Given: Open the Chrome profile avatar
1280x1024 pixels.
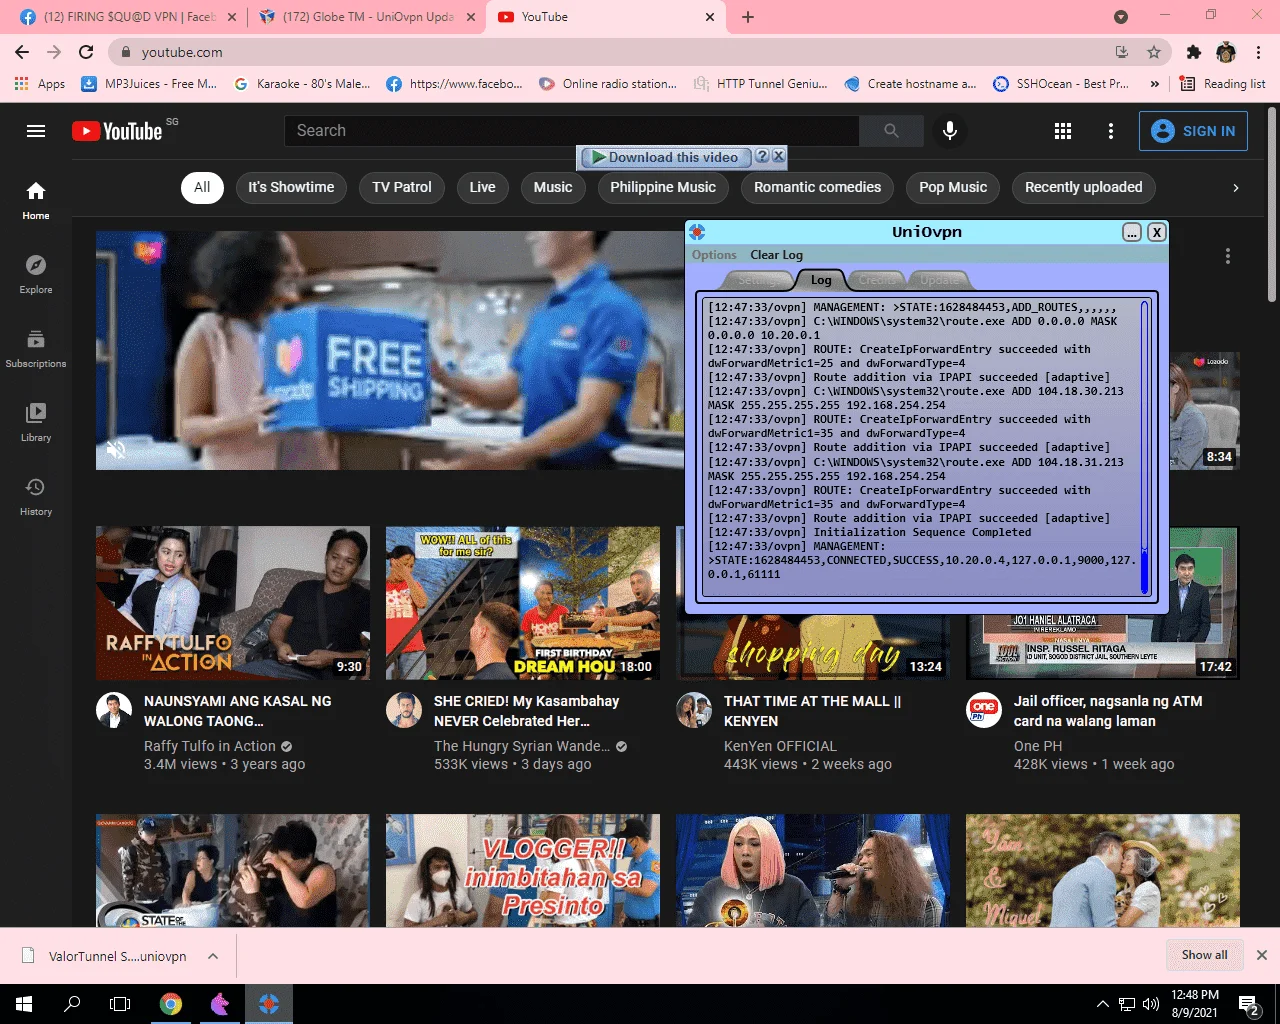Looking at the screenshot, I should click(x=1226, y=52).
